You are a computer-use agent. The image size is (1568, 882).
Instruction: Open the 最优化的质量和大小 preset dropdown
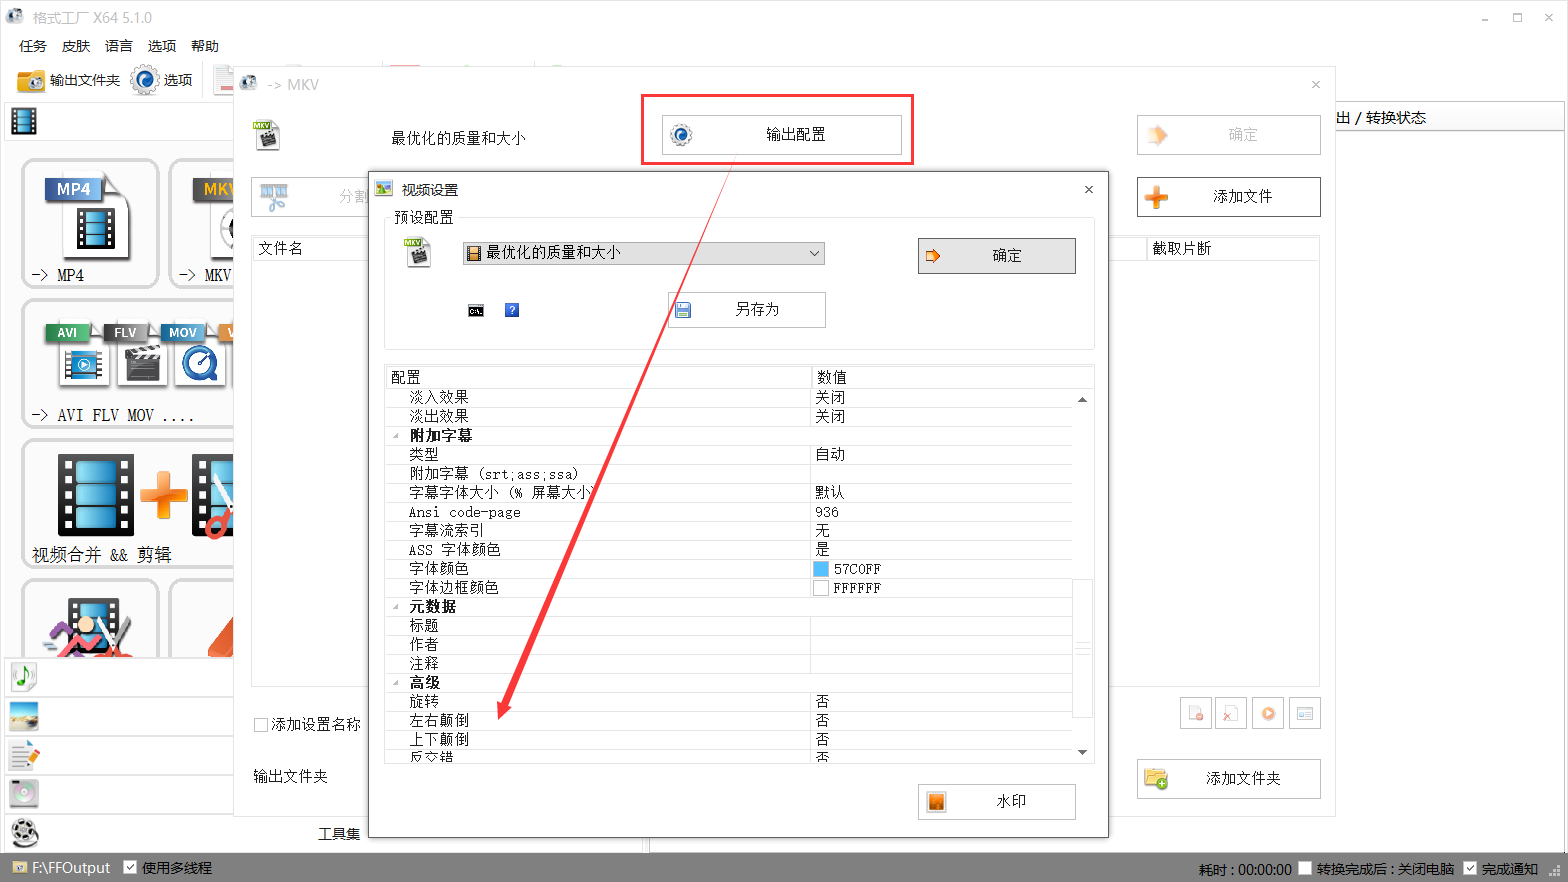point(644,253)
